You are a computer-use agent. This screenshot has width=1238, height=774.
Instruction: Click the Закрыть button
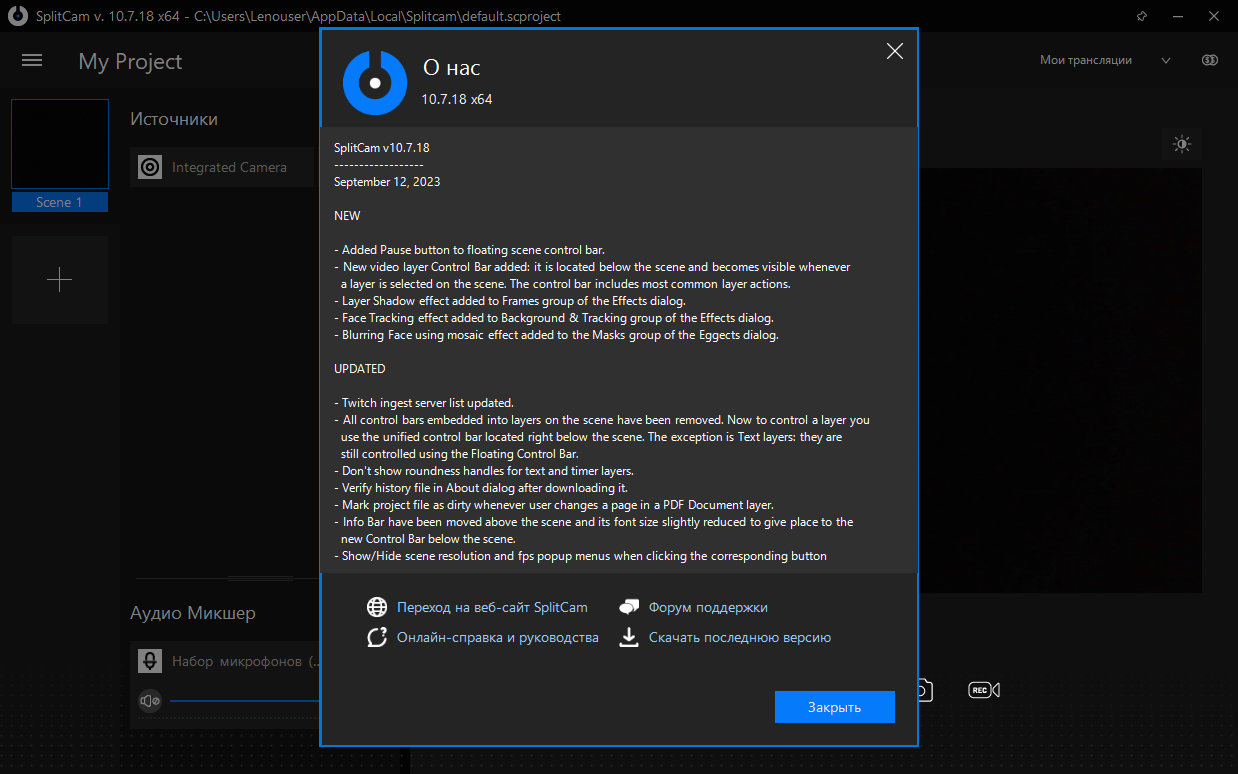[834, 707]
